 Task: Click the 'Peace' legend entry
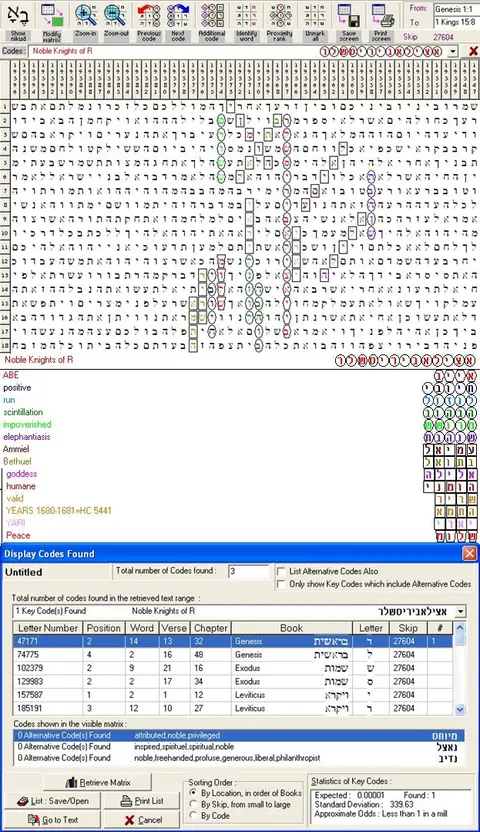click(18, 535)
